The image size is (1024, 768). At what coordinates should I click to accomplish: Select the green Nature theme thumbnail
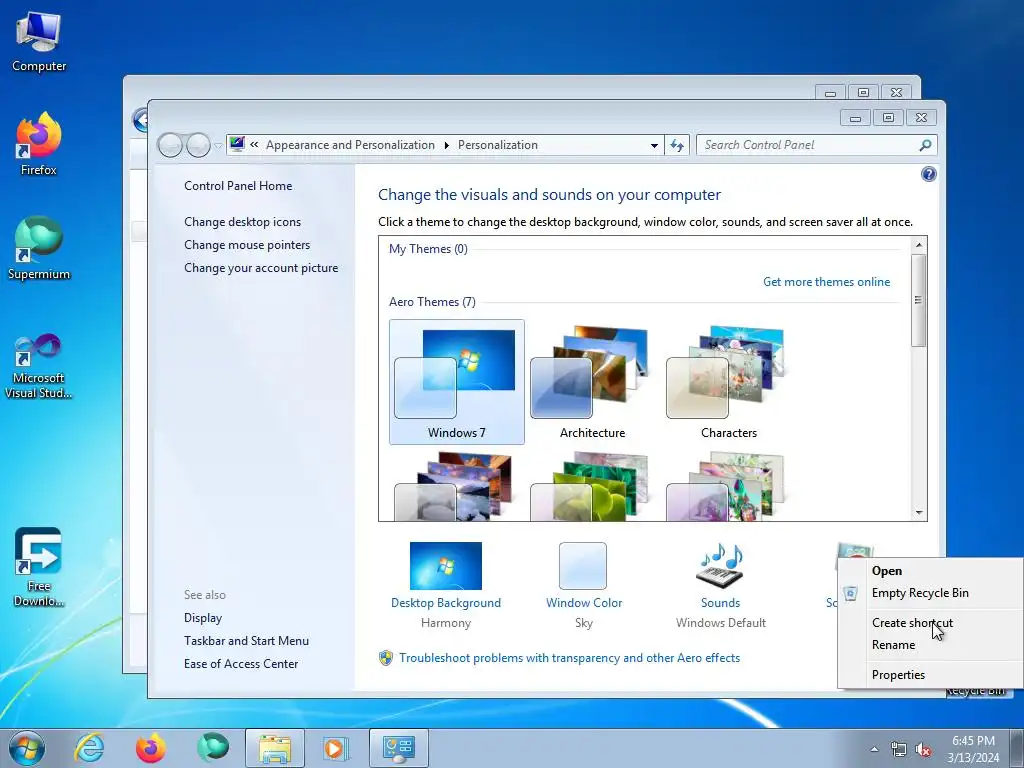(592, 486)
